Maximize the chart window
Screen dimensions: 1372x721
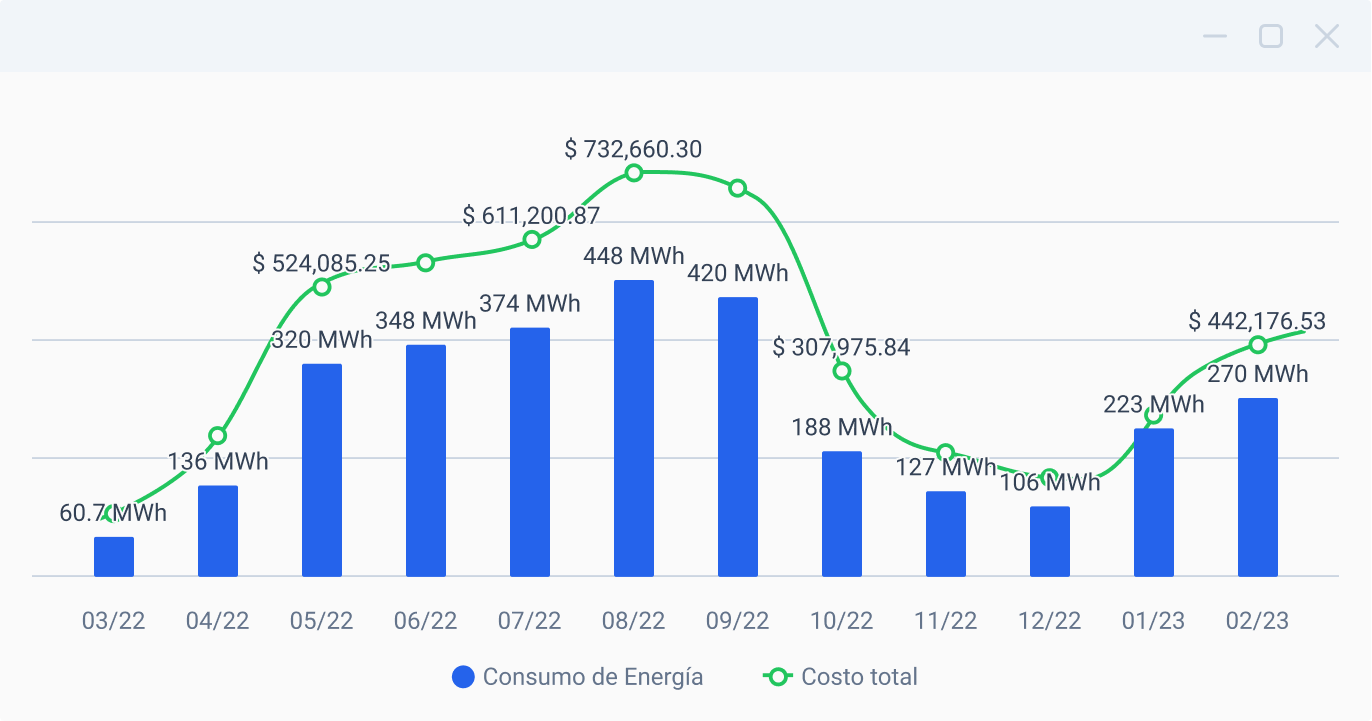1271,37
